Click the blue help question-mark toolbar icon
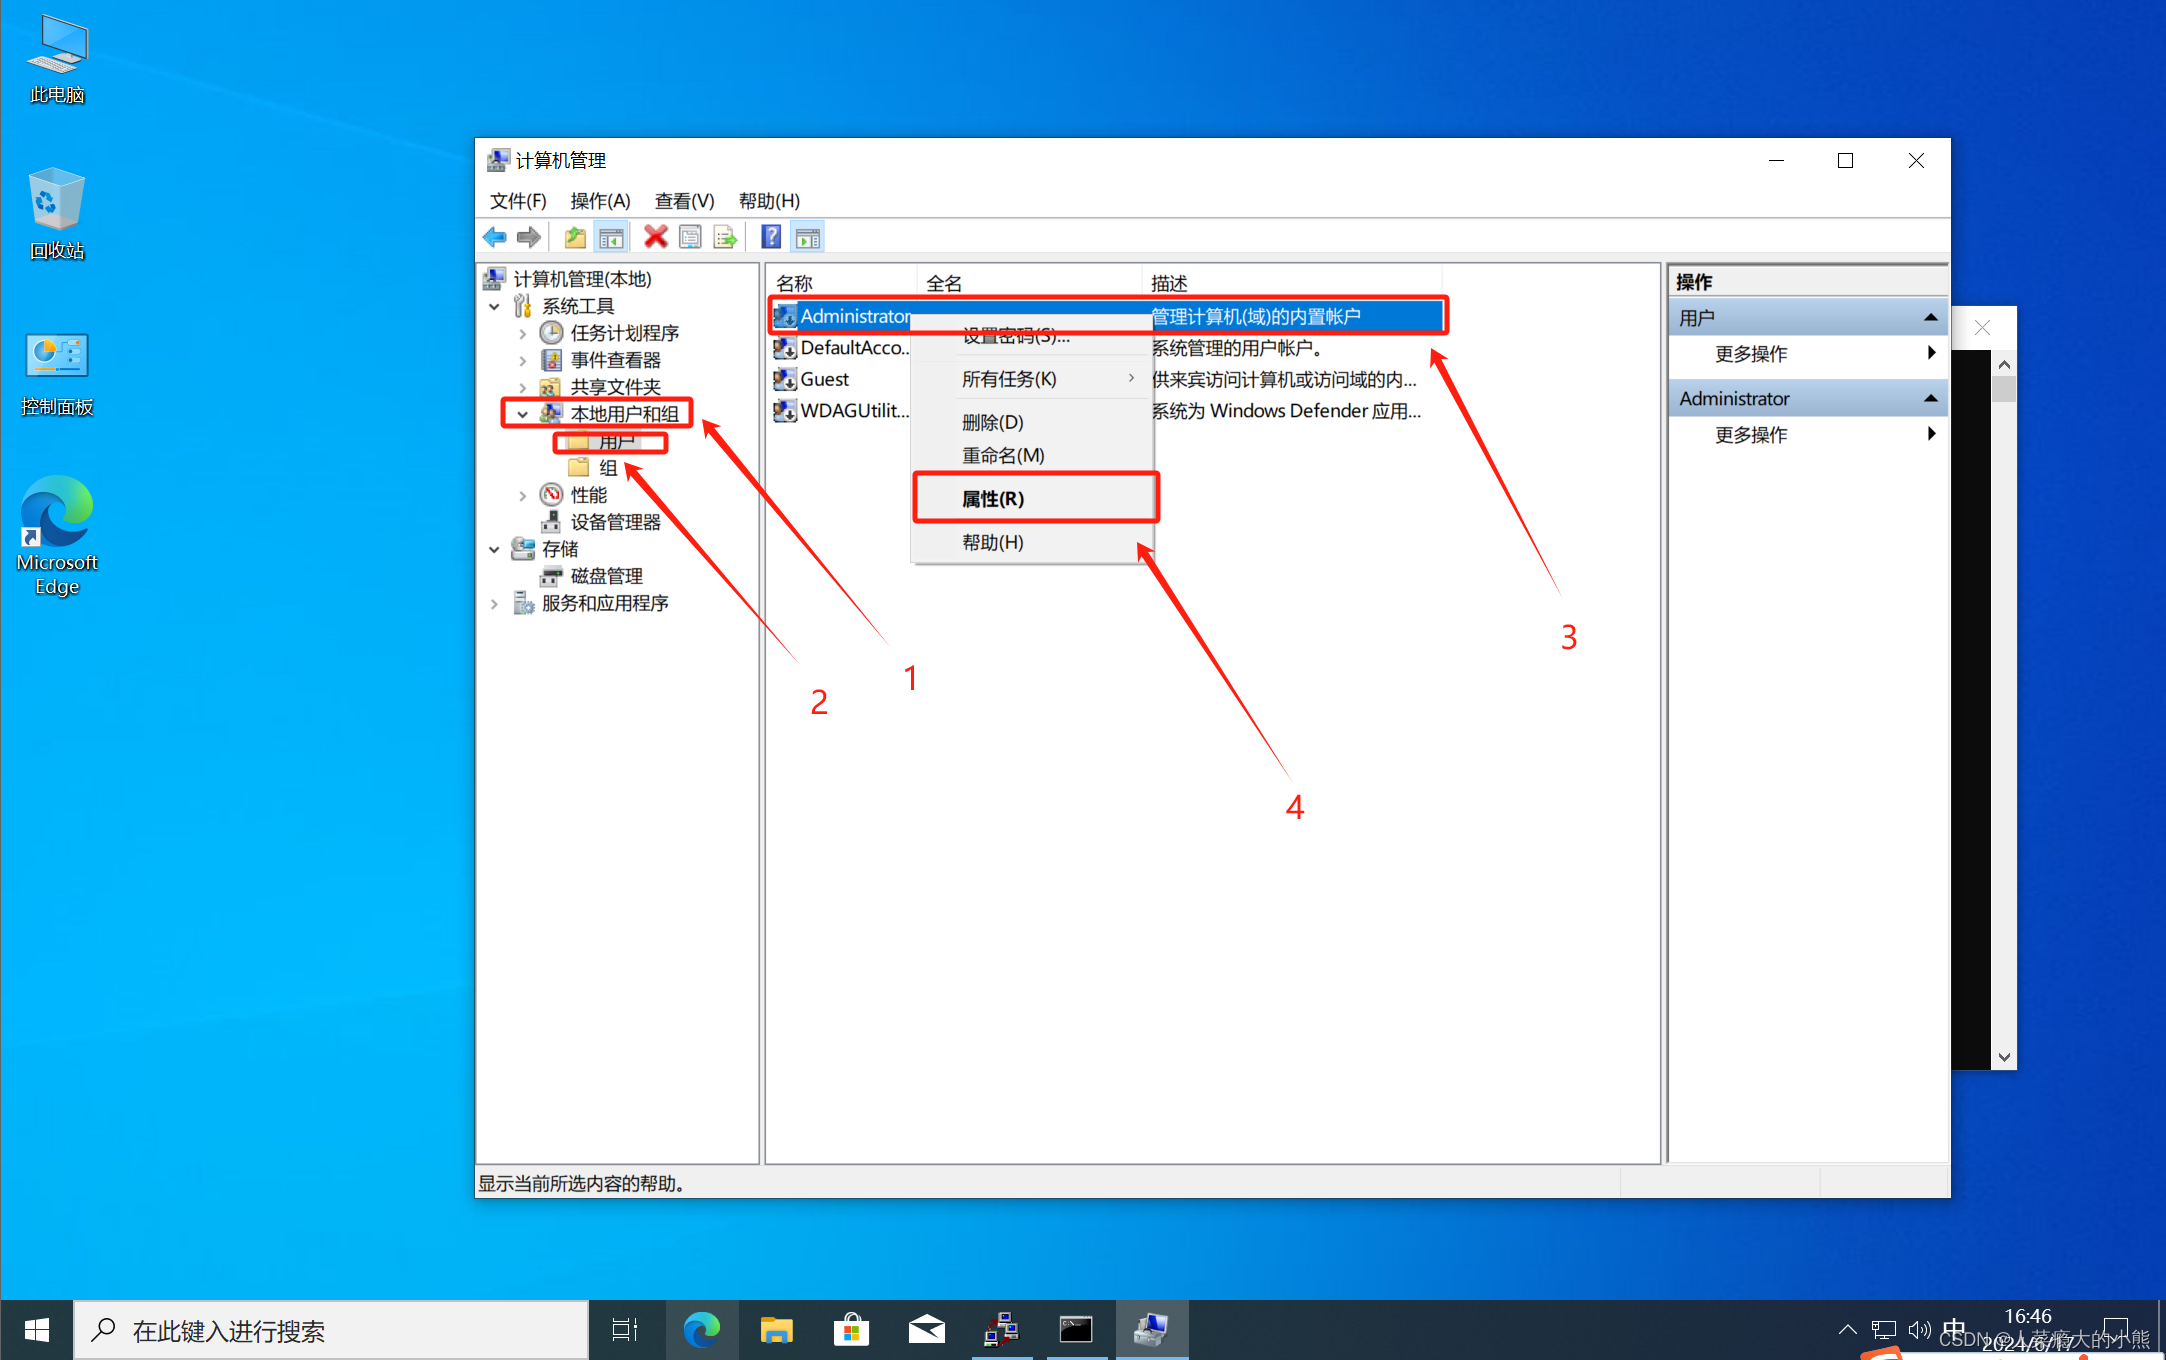Screen dimensions: 2166x1360 click(771, 237)
